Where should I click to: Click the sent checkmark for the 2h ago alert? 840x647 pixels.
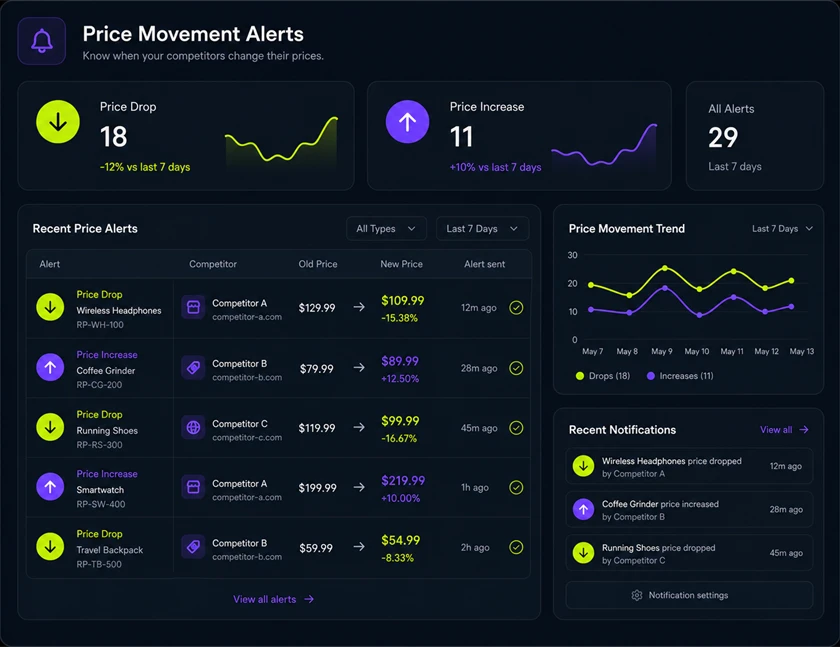pyautogui.click(x=516, y=547)
